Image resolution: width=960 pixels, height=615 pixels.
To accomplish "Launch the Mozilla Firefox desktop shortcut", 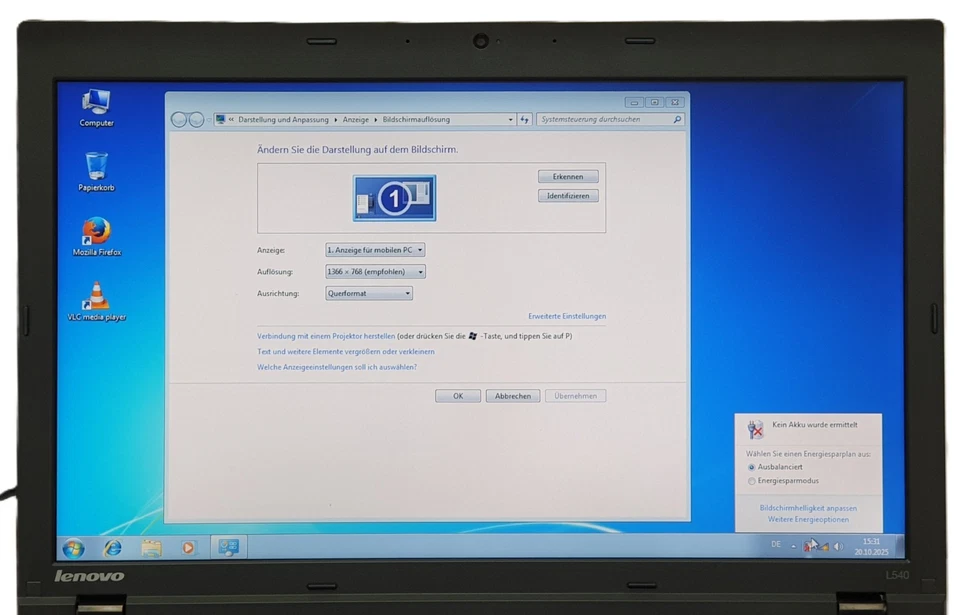I will coord(97,236).
